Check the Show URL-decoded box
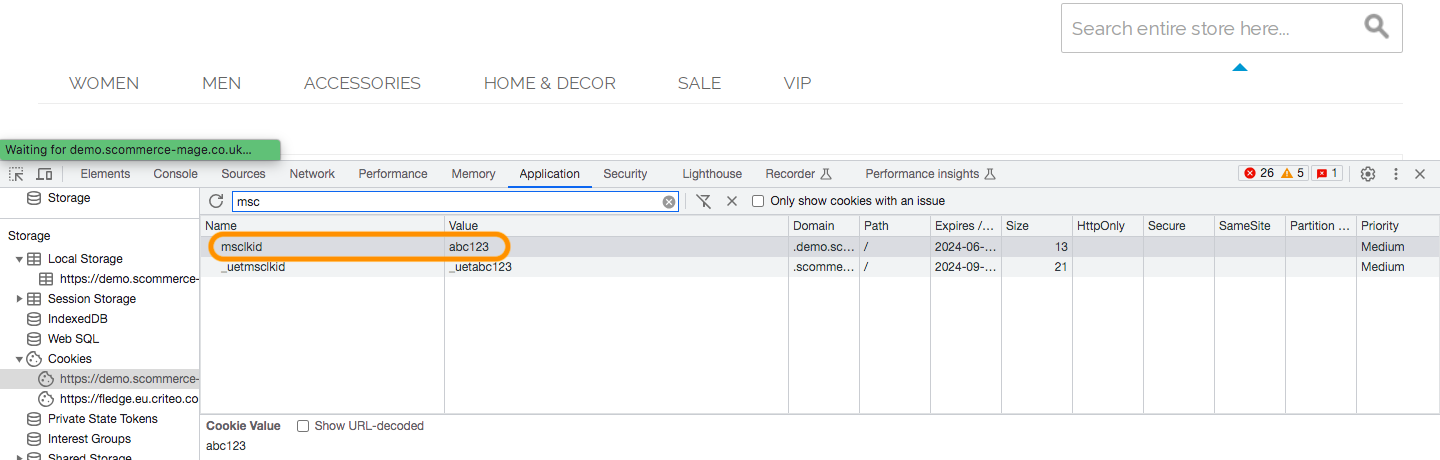1440x460 pixels. [303, 426]
